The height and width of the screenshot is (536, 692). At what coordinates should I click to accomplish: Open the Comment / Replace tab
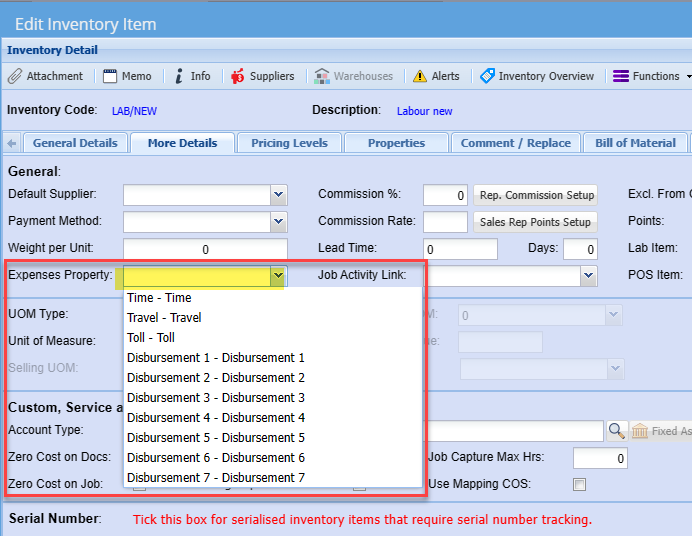[x=515, y=143]
